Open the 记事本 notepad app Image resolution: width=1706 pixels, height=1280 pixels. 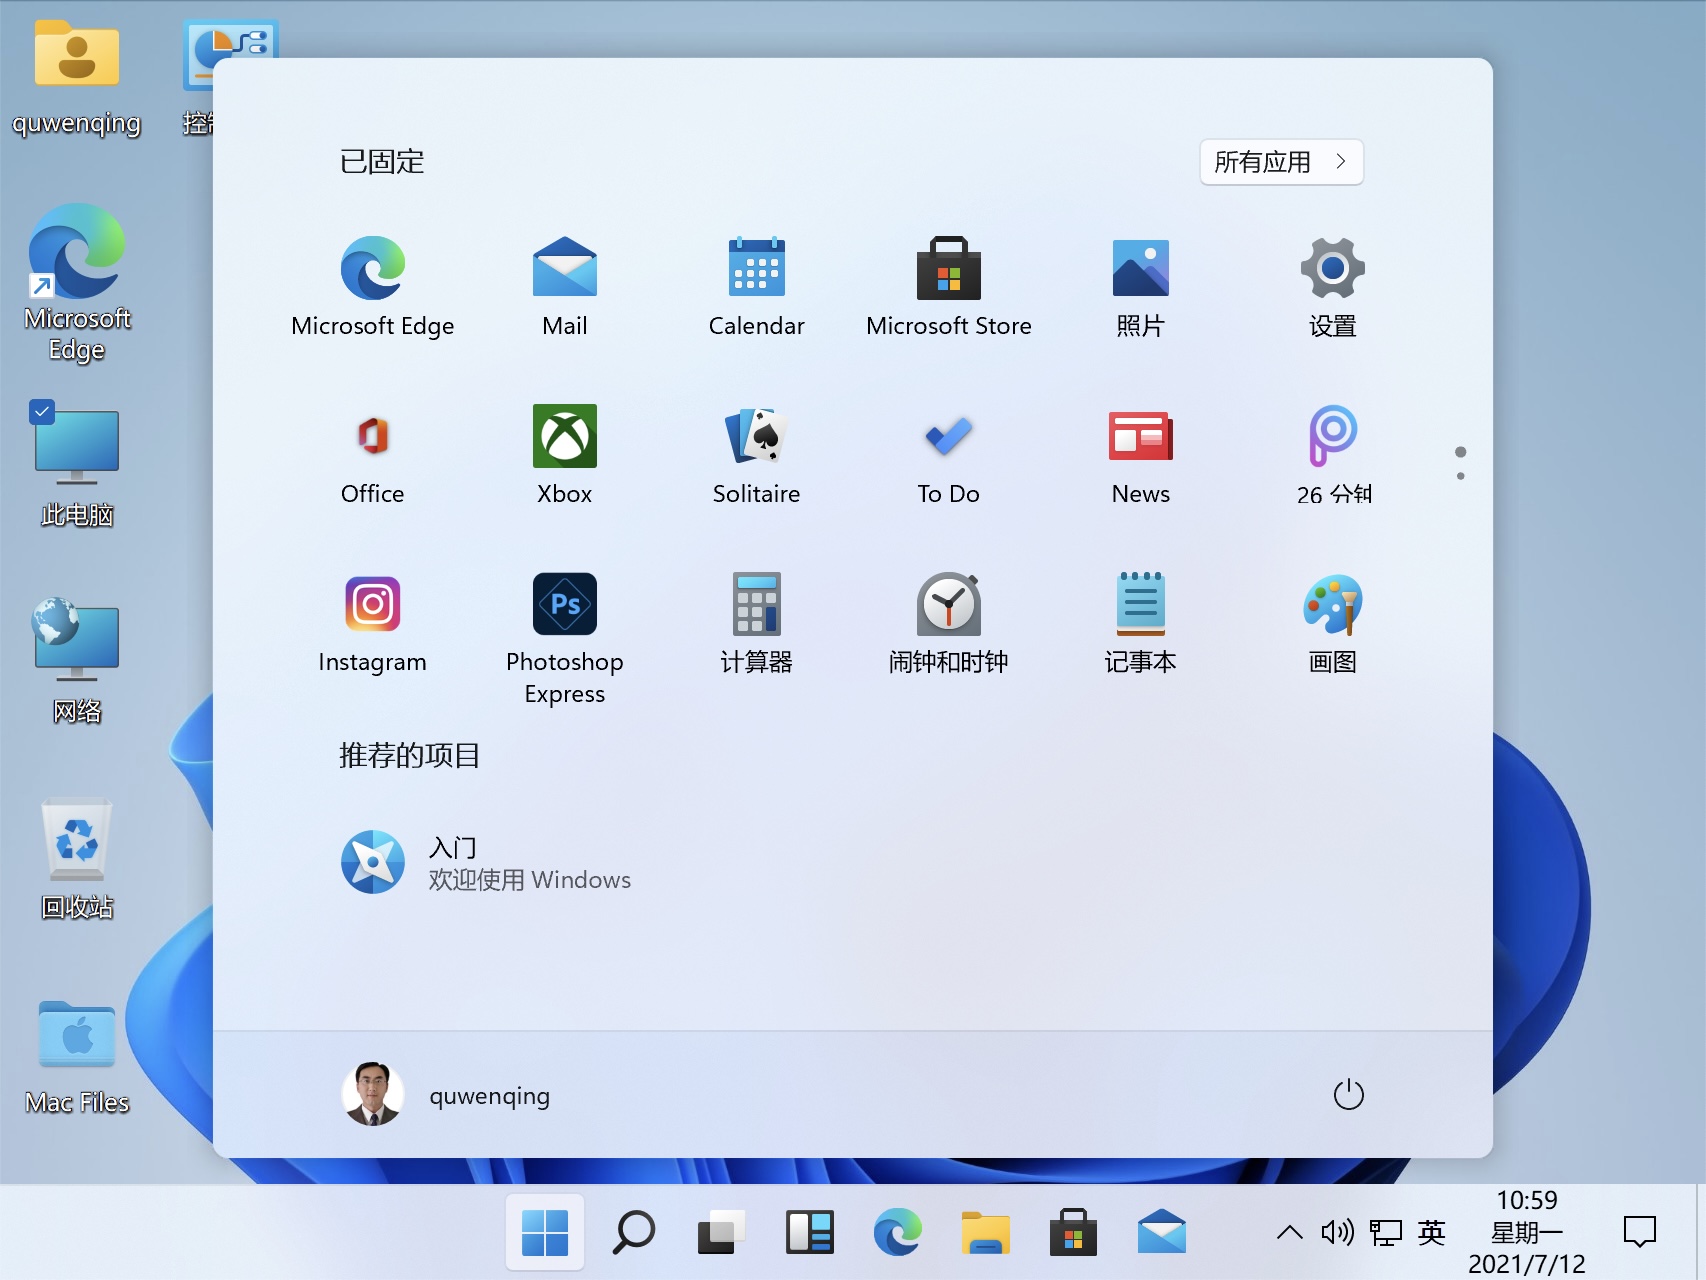click(1140, 623)
